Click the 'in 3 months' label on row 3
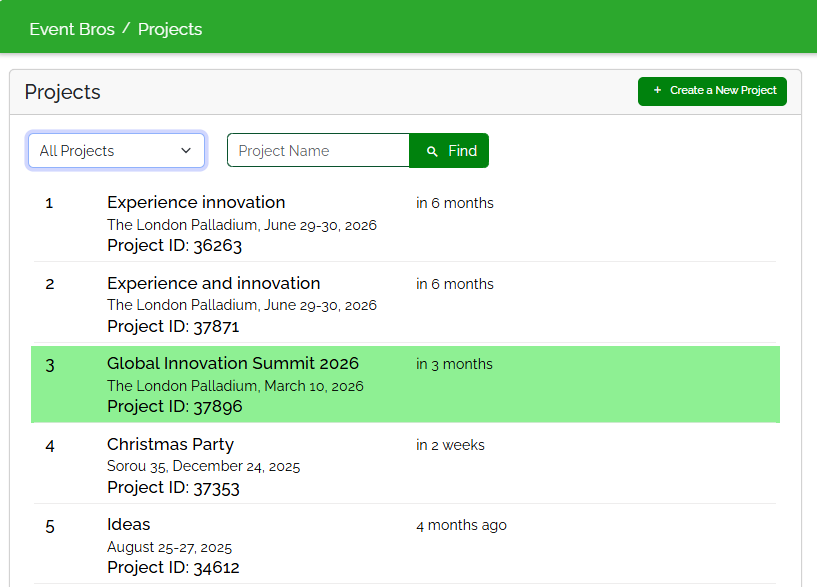This screenshot has width=817, height=587. click(x=454, y=365)
